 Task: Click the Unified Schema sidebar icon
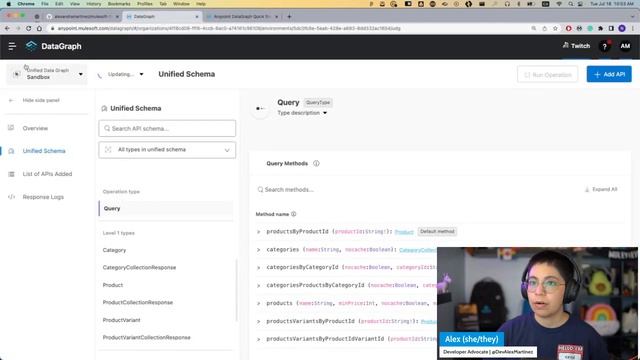tap(11, 151)
